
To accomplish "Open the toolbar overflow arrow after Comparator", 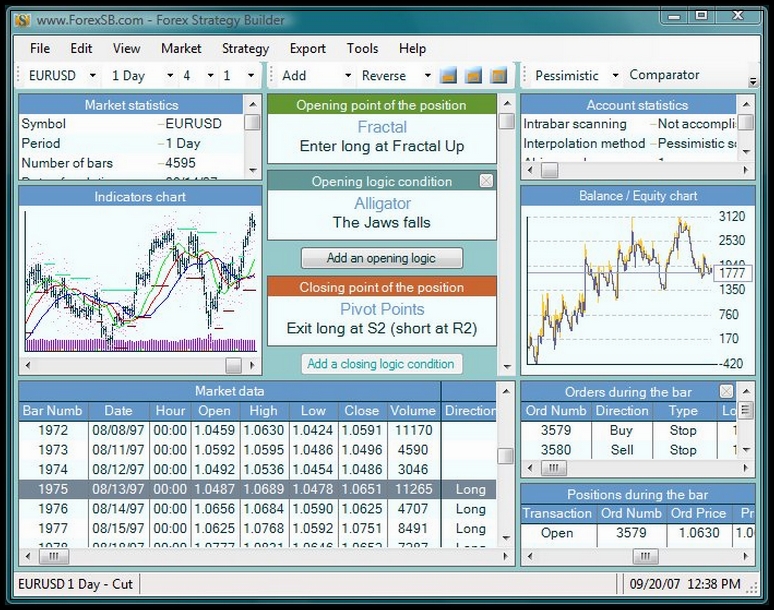I will pyautogui.click(x=753, y=81).
